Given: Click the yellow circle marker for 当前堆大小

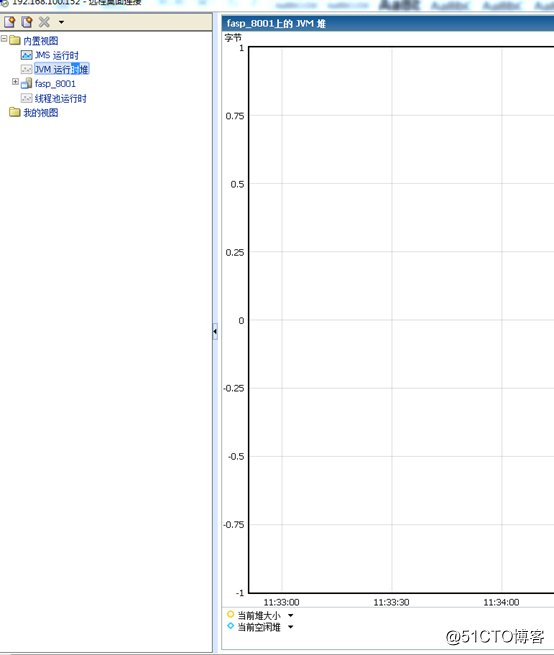Looking at the screenshot, I should click(x=230, y=614).
